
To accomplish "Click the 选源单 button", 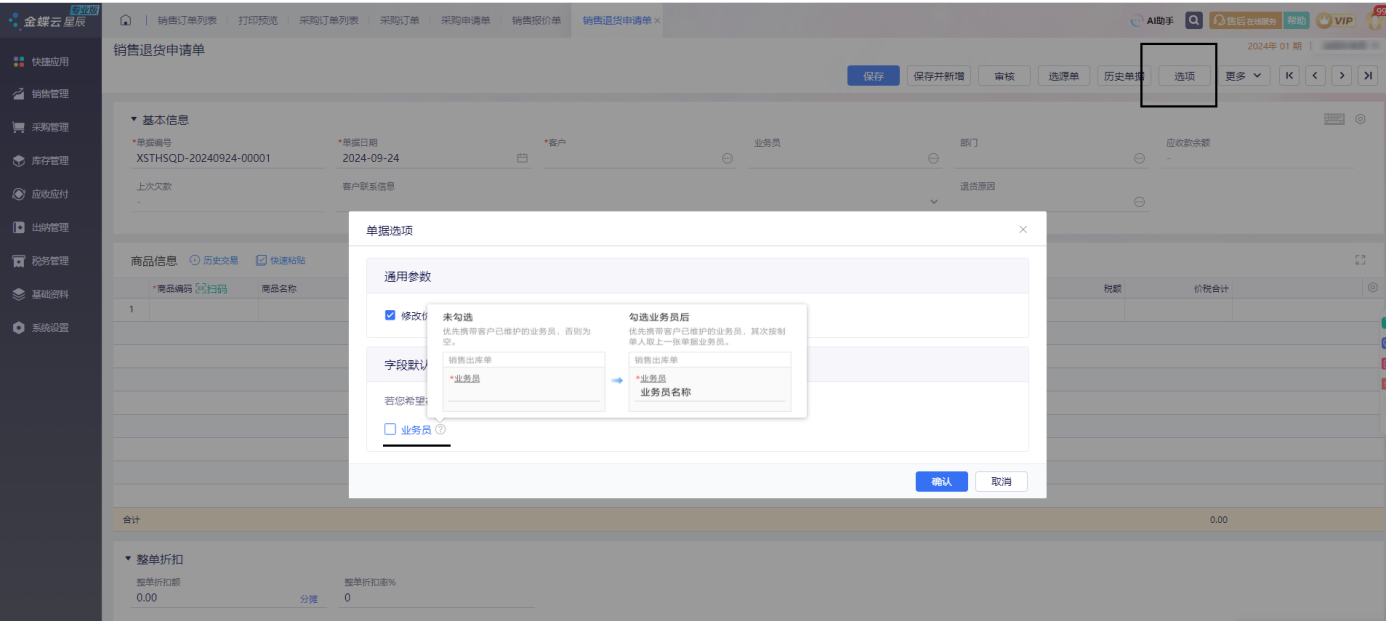I will click(x=1063, y=76).
